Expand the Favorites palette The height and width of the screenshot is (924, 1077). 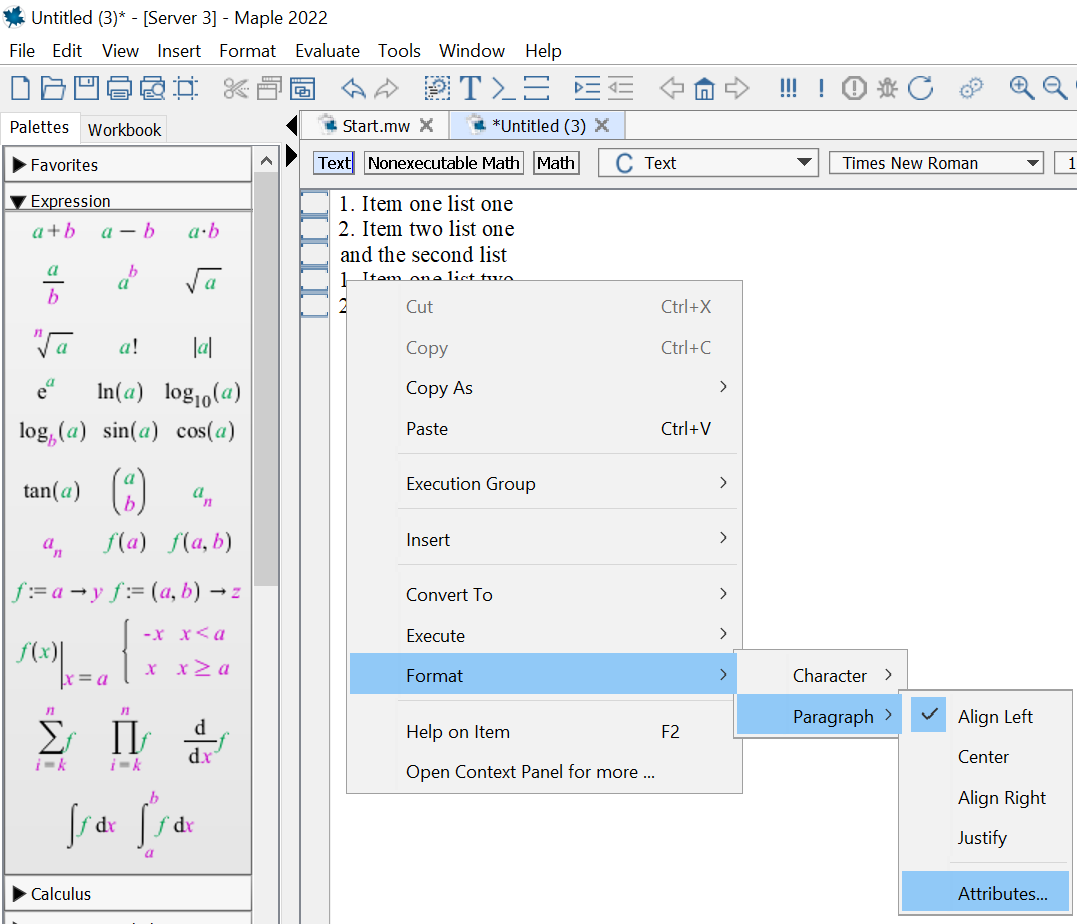click(19, 165)
